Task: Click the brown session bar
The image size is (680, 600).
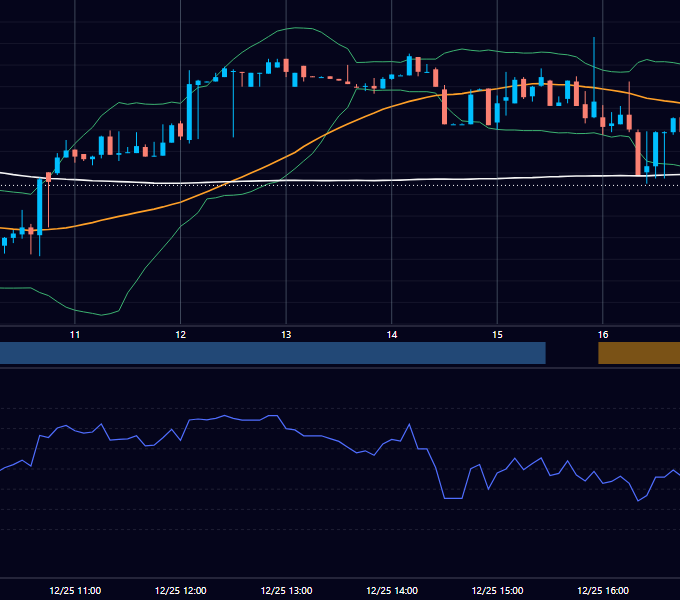Action: (639, 353)
